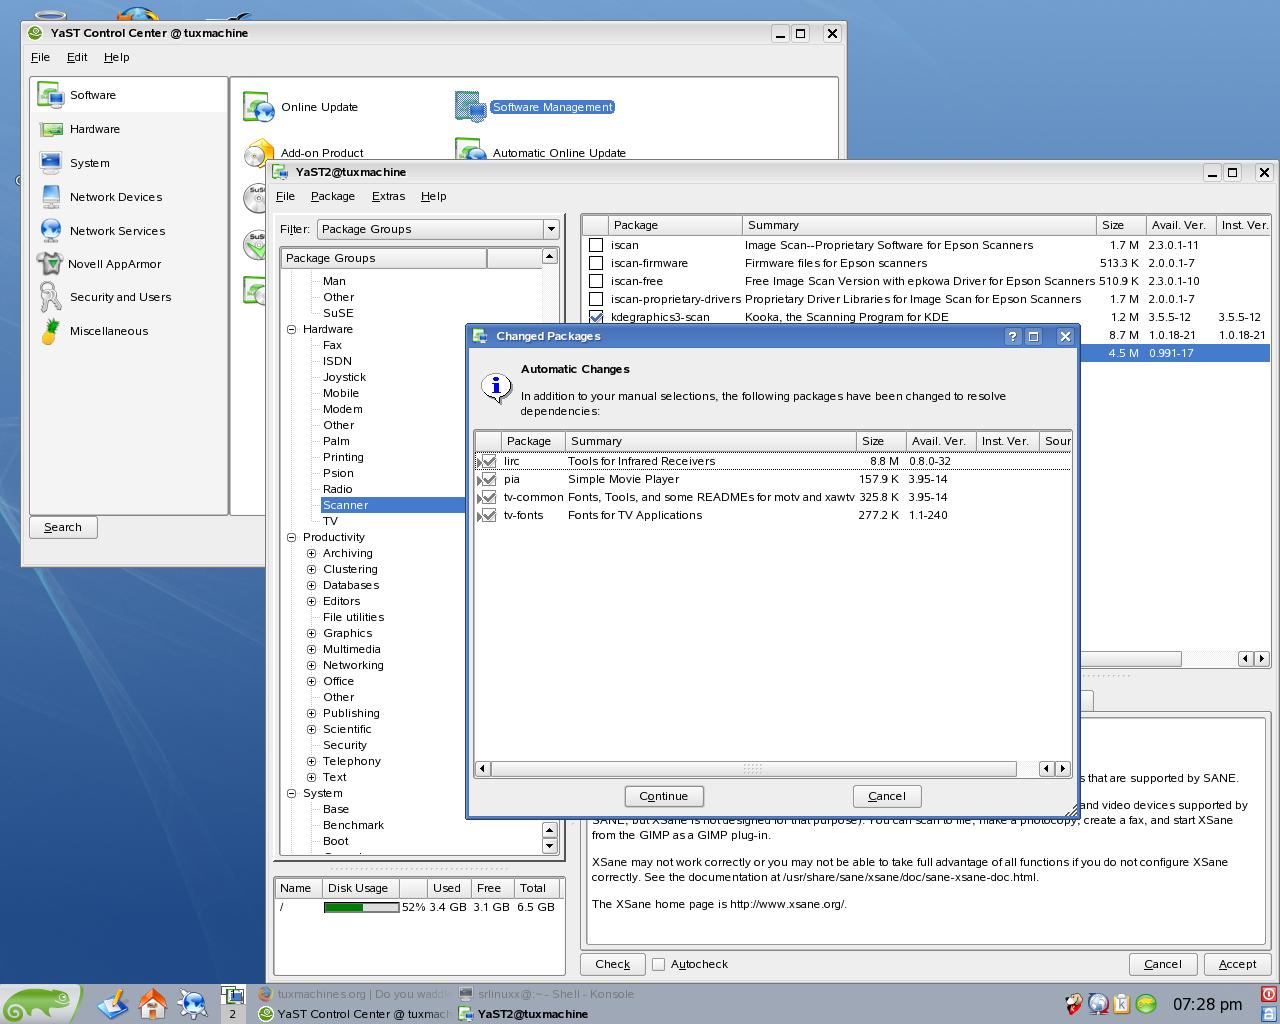Click the green openSUSE updater tray icon
The width and height of the screenshot is (1280, 1024).
[x=1146, y=1004]
